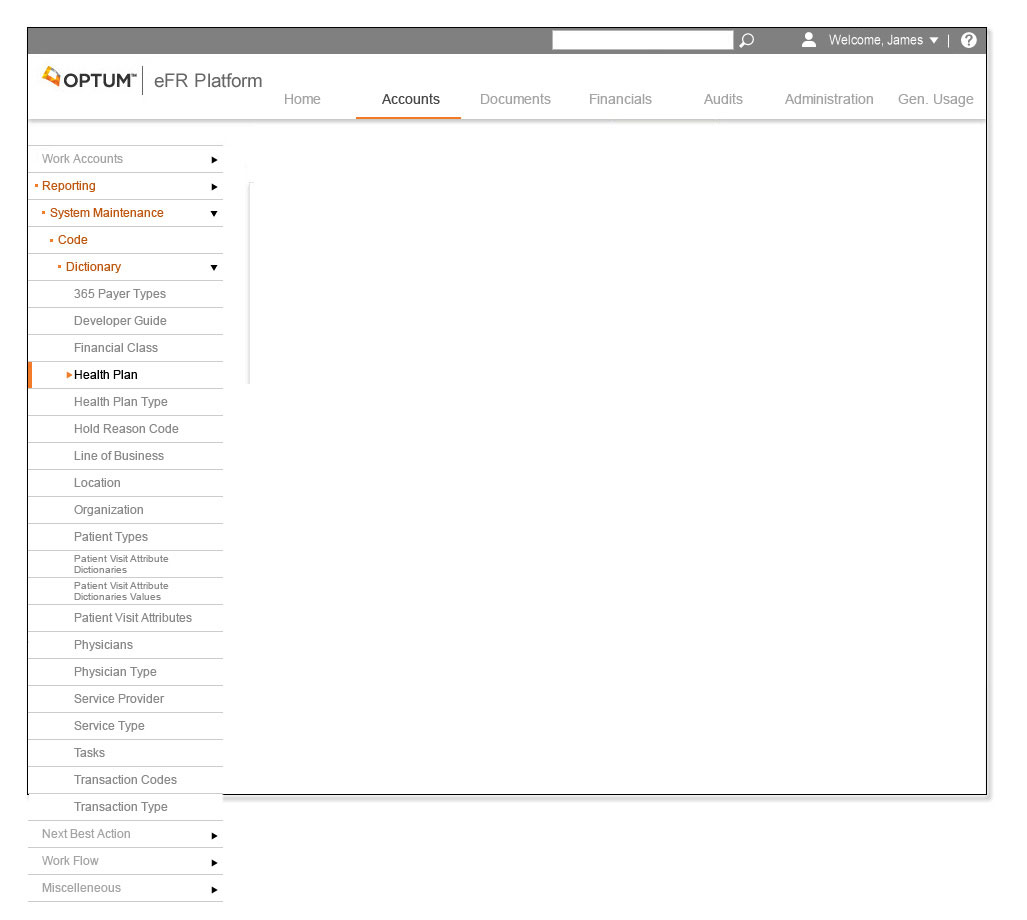Click the Optum logo

pos(90,79)
